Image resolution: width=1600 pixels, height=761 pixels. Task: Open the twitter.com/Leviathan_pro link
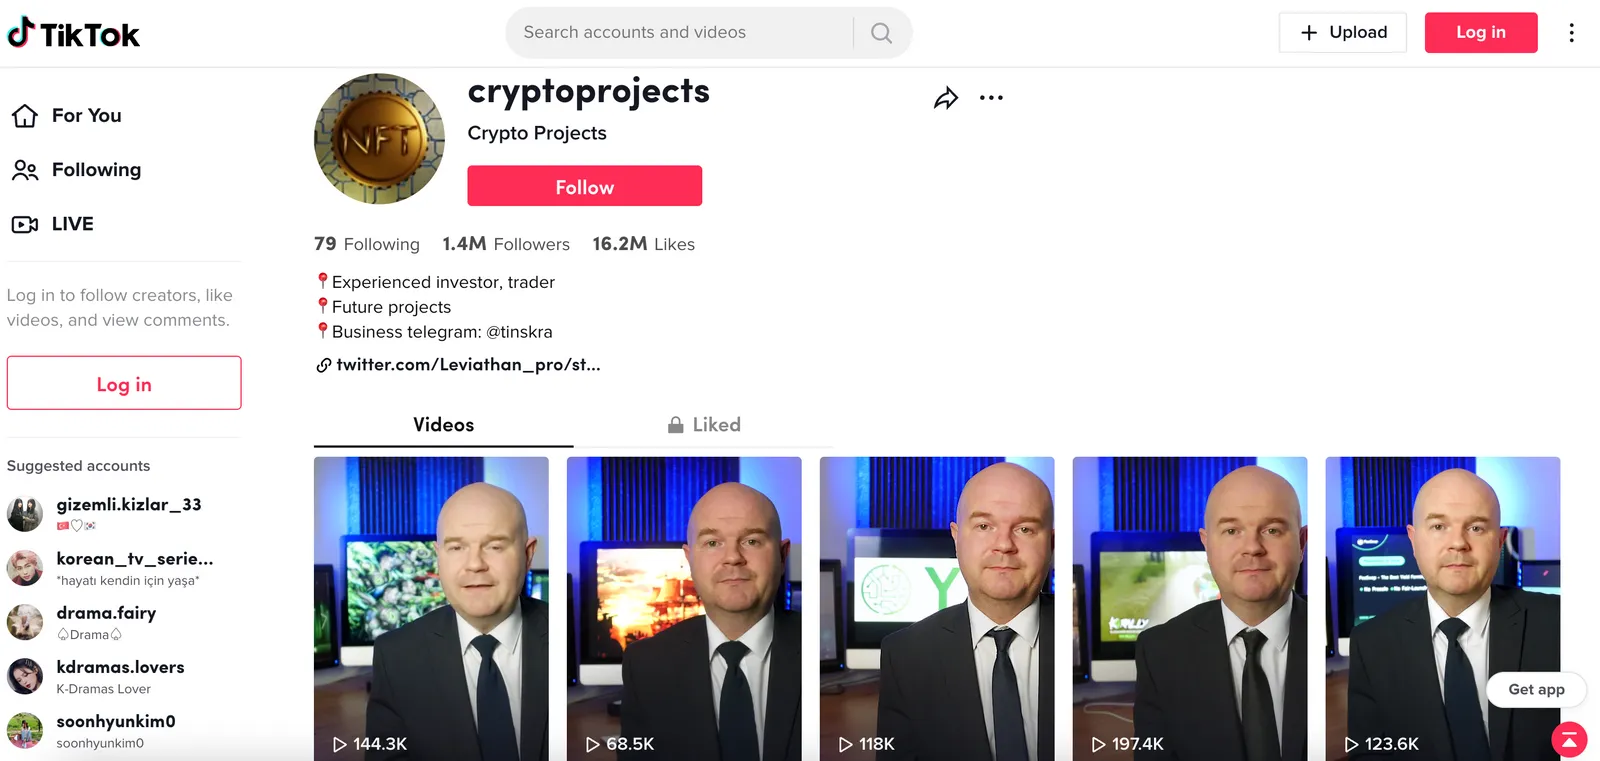pos(459,365)
